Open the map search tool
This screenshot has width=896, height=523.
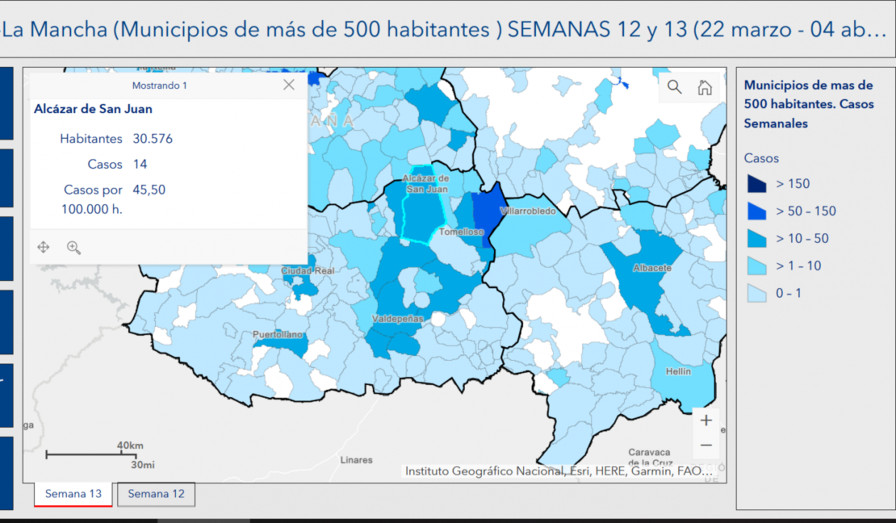pos(674,87)
